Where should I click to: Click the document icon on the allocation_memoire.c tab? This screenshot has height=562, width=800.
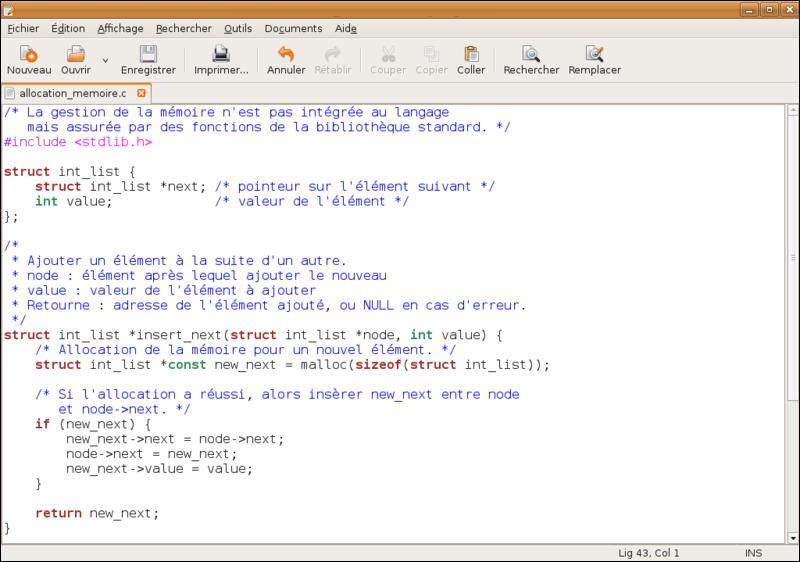(10, 93)
